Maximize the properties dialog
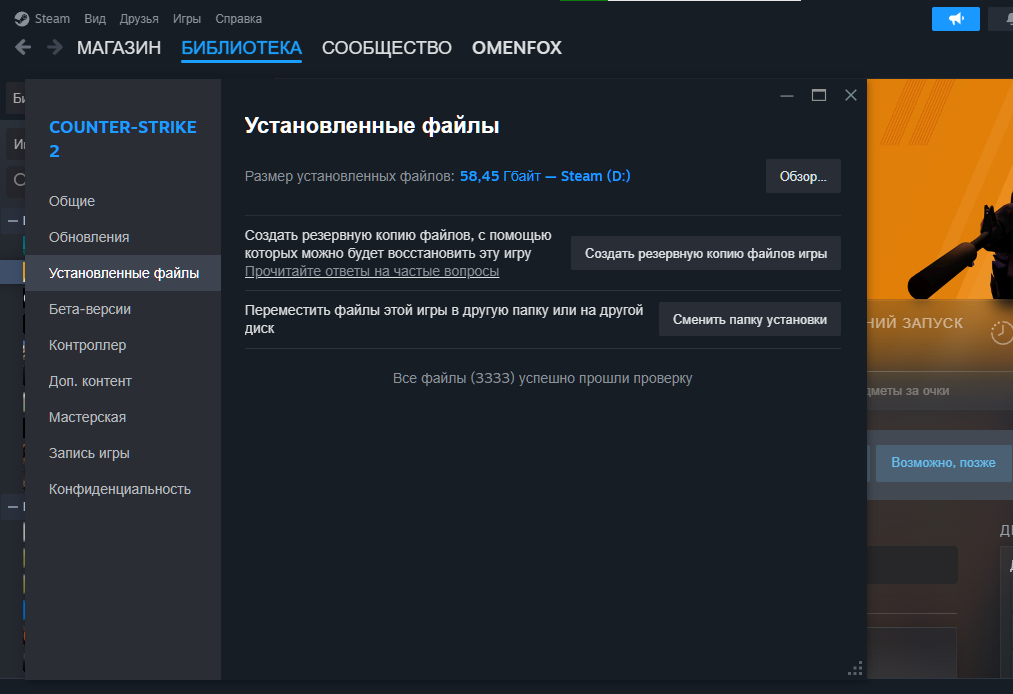1013x694 pixels. [x=819, y=96]
